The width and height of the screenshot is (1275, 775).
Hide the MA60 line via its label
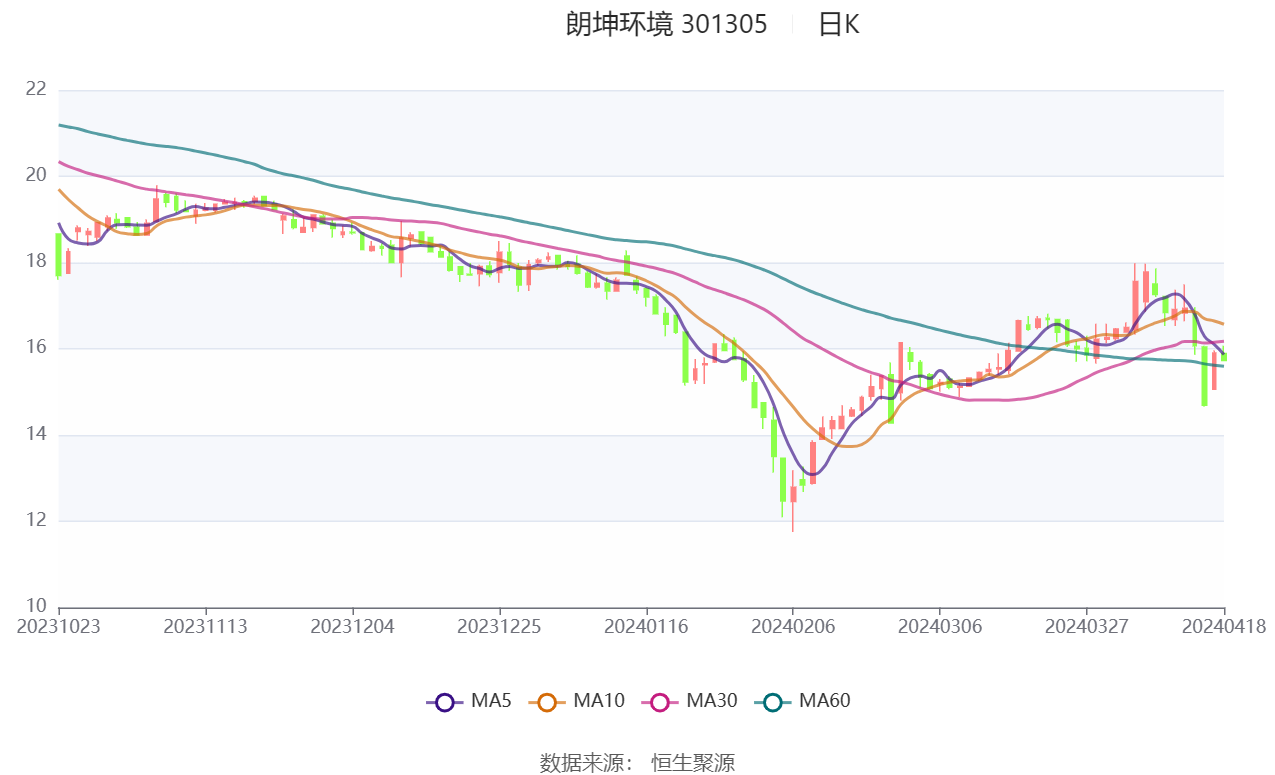pos(824,701)
